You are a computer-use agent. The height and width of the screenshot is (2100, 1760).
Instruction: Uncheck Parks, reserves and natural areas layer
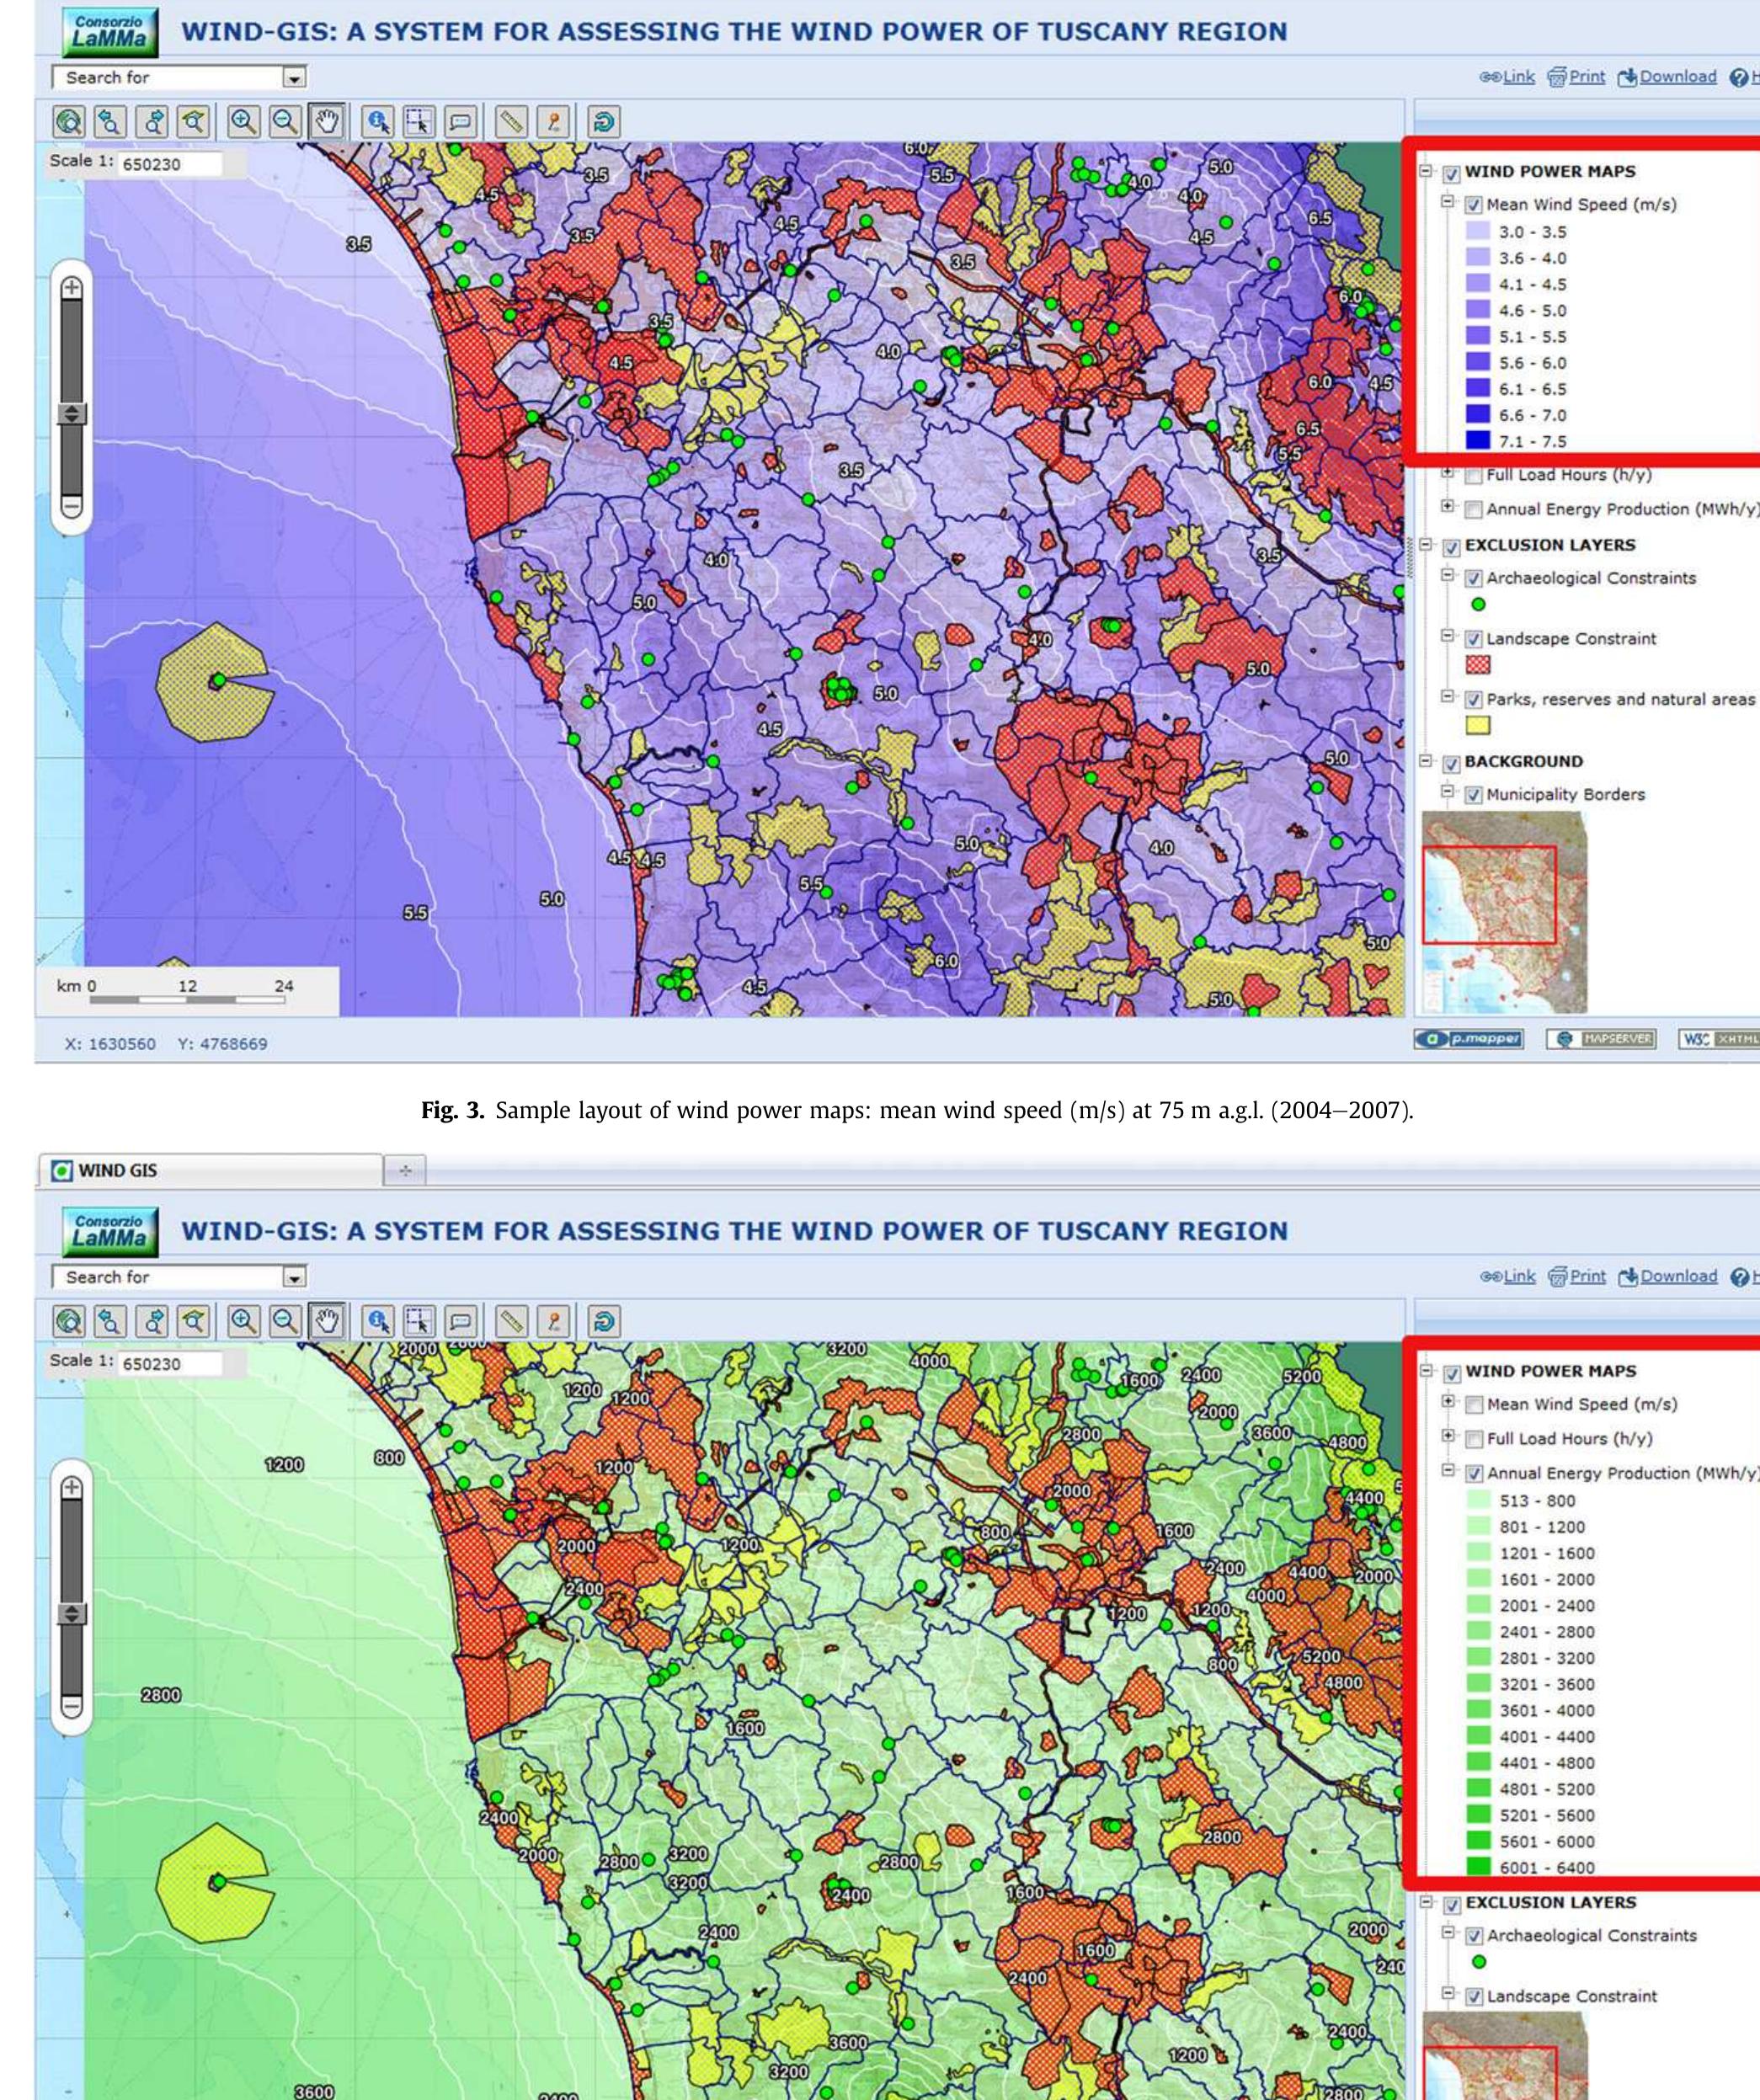(x=1473, y=700)
